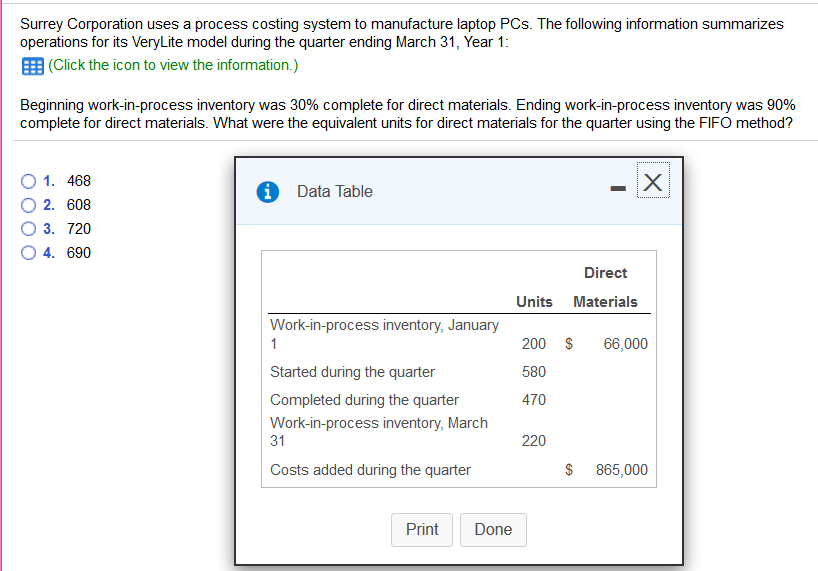Click the 580 units started value
Screen dimensions: 818x571
tap(534, 372)
